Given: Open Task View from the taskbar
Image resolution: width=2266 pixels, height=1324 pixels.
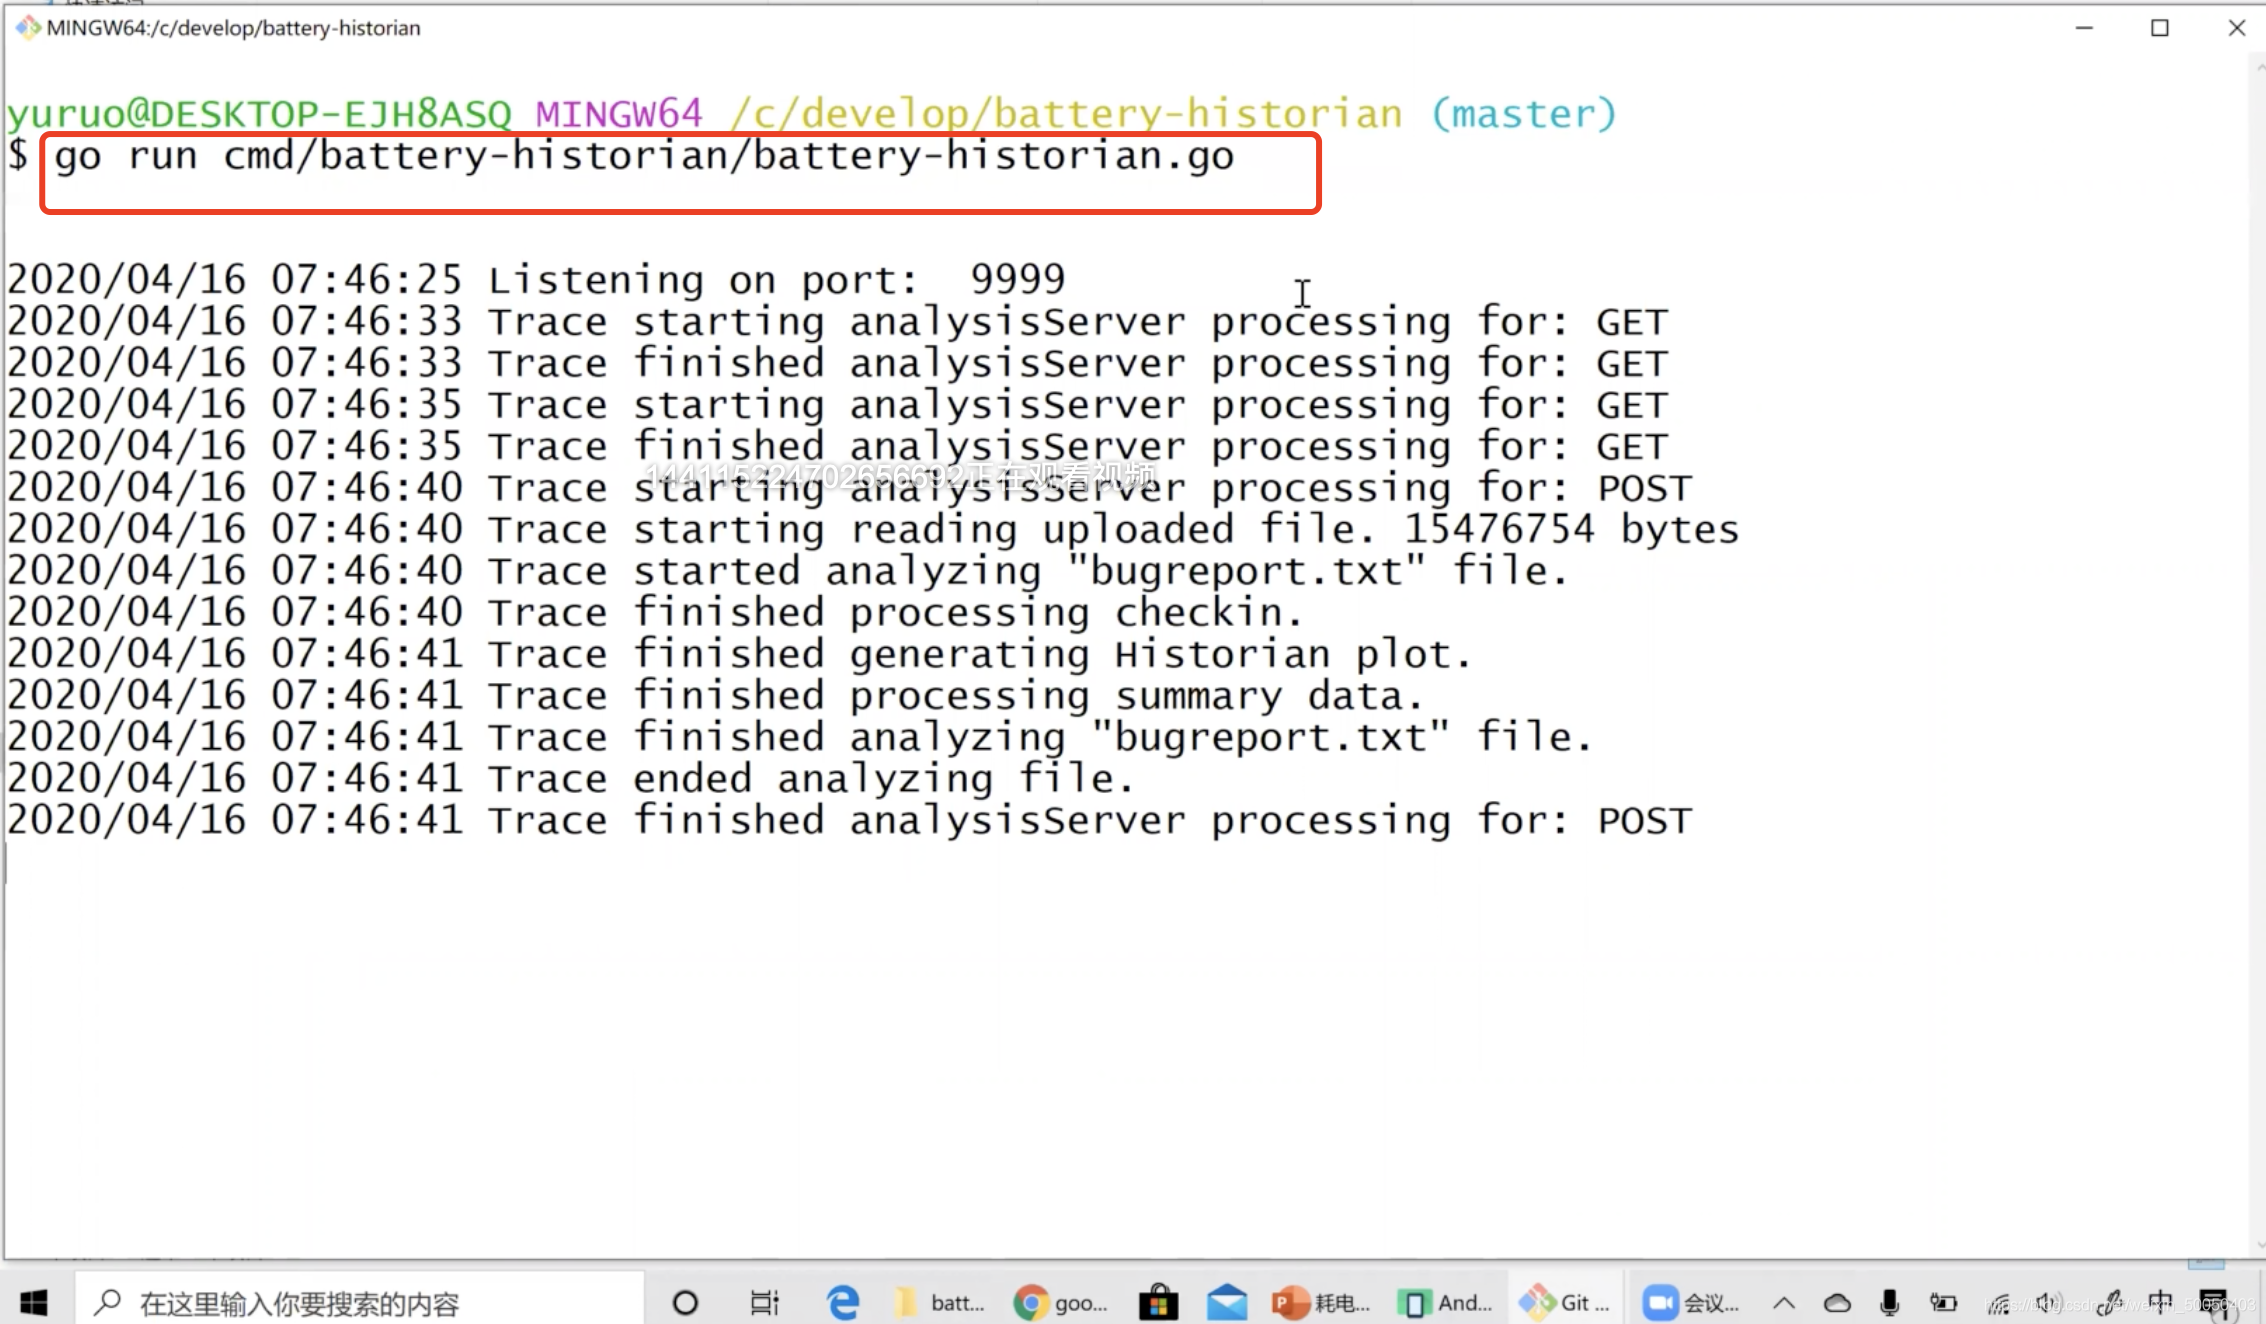Looking at the screenshot, I should (x=764, y=1302).
